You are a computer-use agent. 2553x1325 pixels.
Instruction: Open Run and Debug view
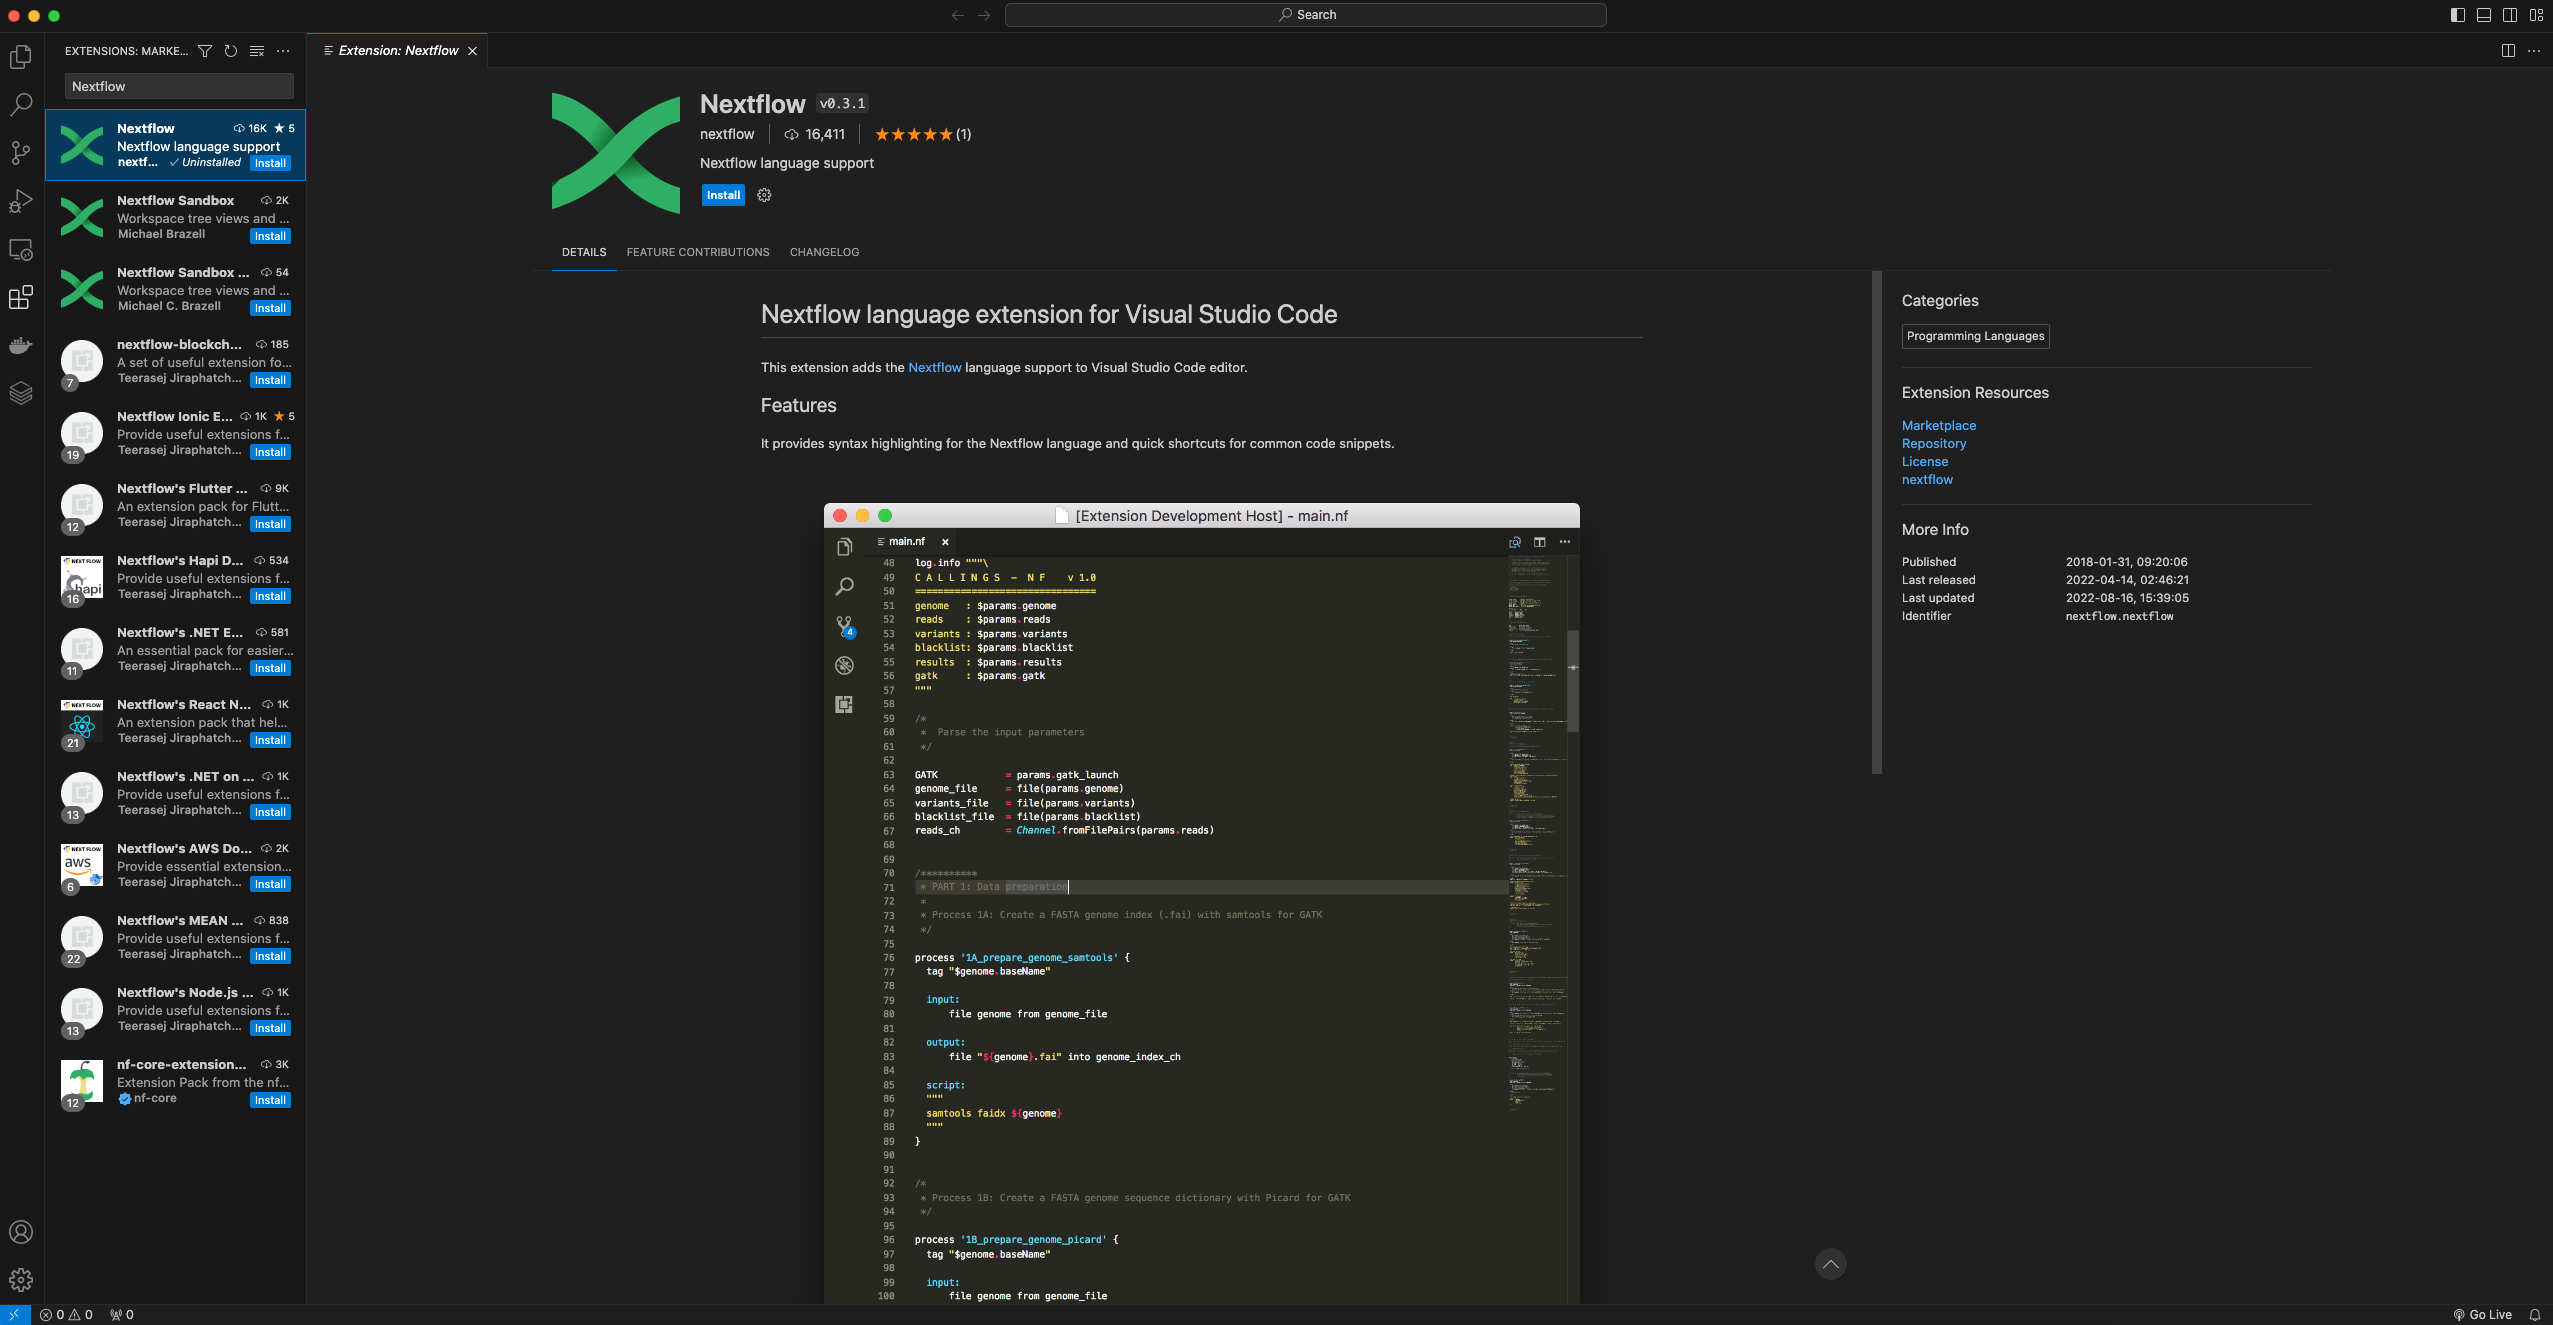click(21, 201)
